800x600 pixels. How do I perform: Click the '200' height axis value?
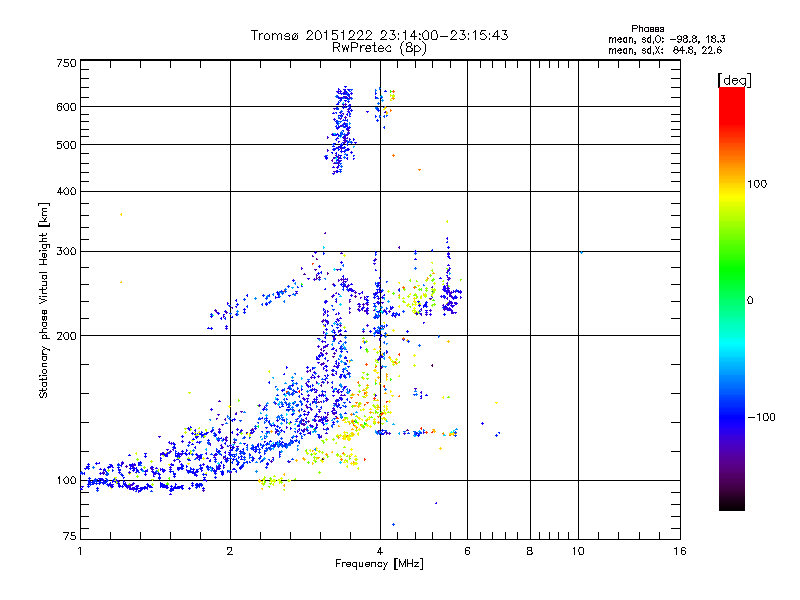coord(66,336)
